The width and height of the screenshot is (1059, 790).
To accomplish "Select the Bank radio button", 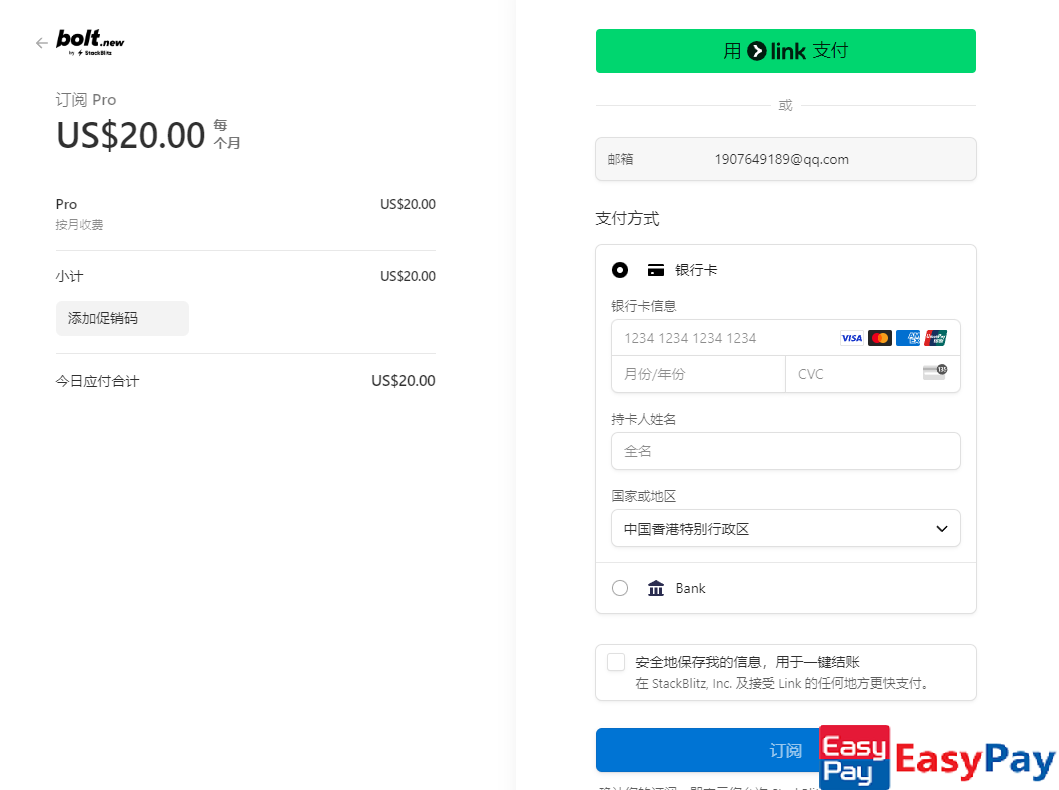I will click(620, 588).
